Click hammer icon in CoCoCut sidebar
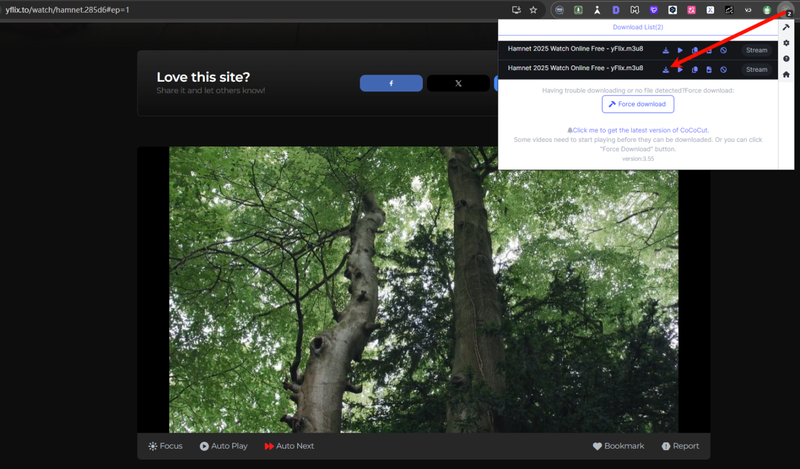The image size is (800, 469). [786, 28]
